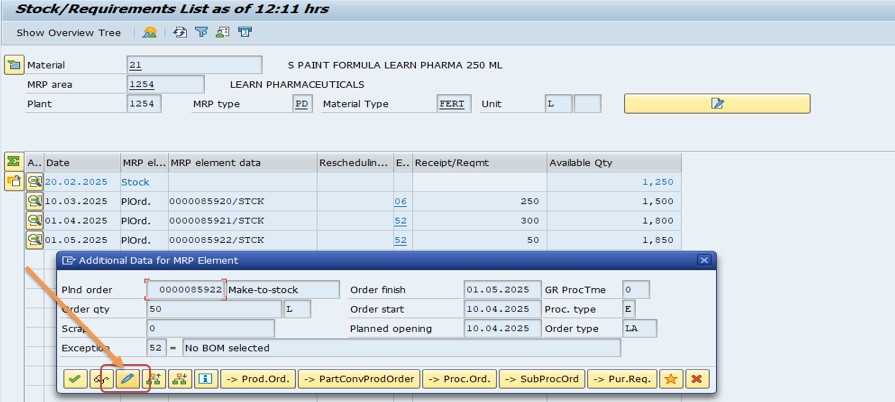Screen dimensions: 895x402
Task: Click exception link 52 in 01.05.2025 row
Action: 401,240
